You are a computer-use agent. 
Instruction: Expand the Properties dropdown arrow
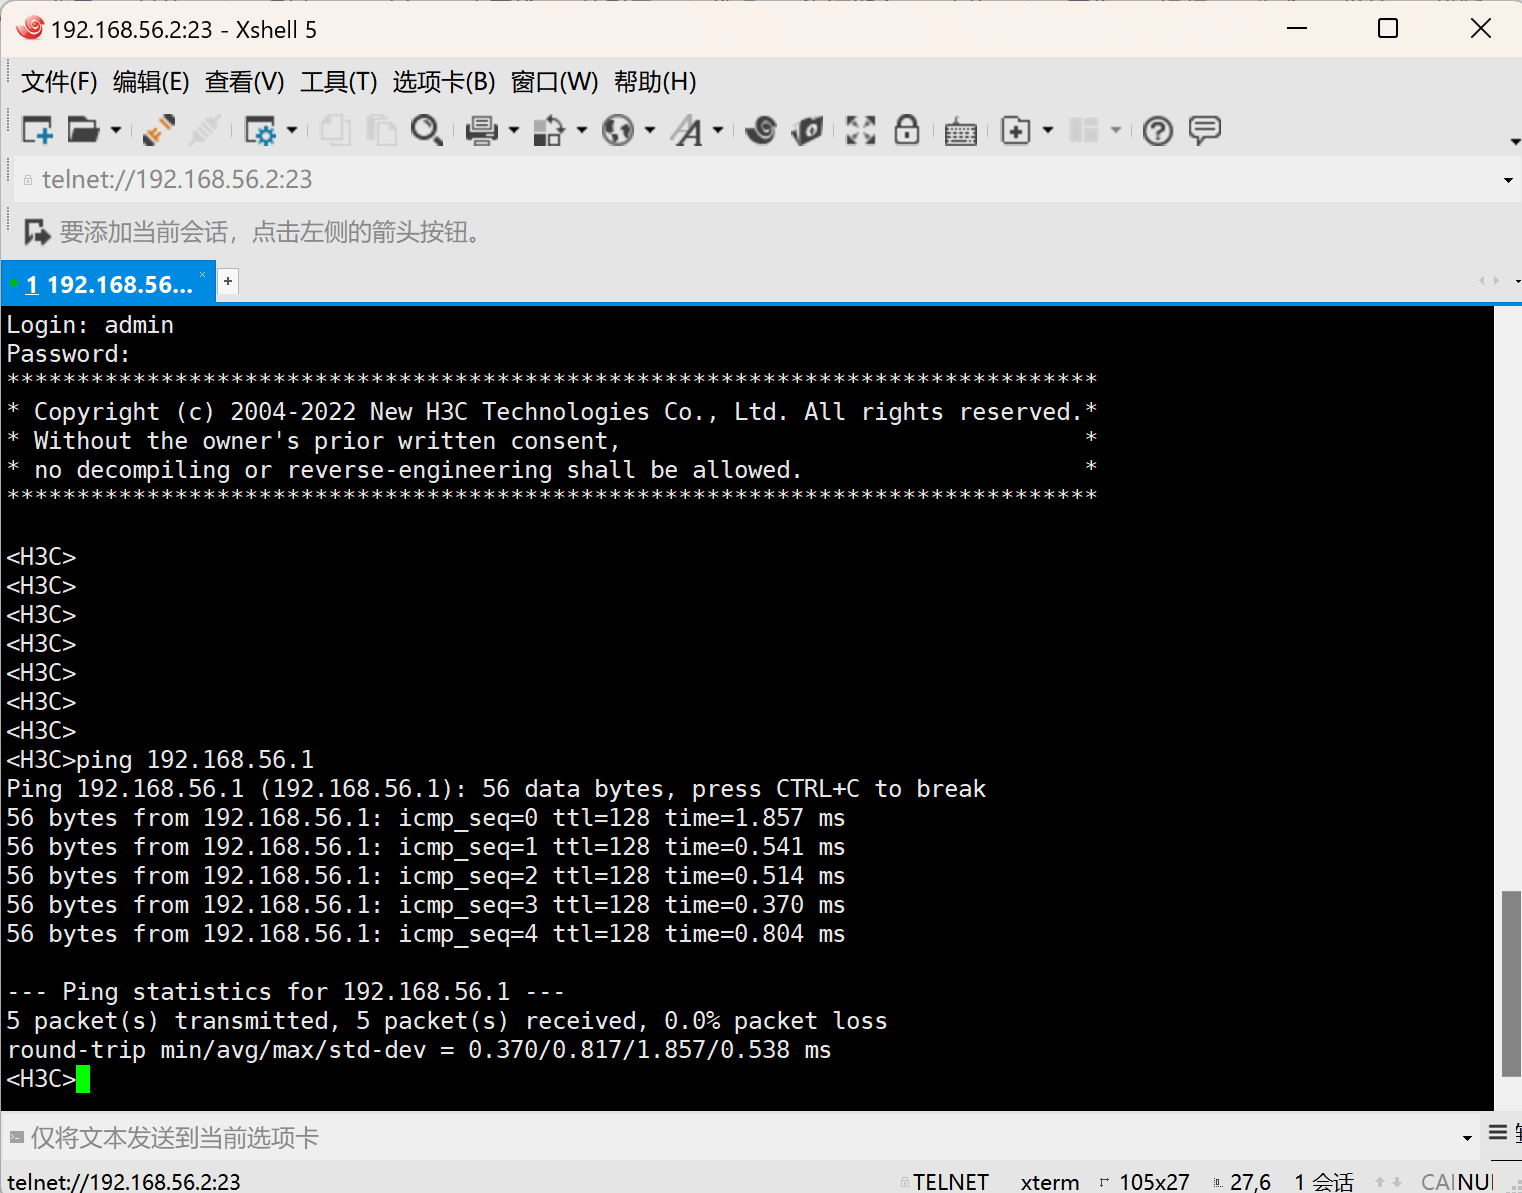[x=292, y=130]
